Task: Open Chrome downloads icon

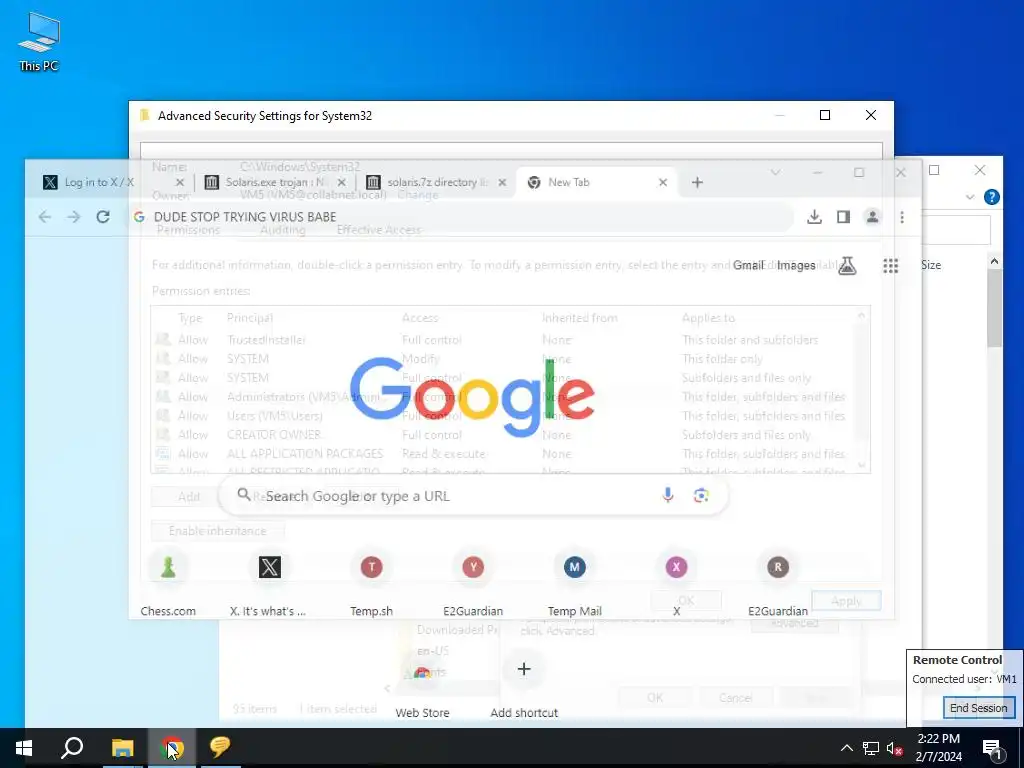Action: [x=814, y=217]
